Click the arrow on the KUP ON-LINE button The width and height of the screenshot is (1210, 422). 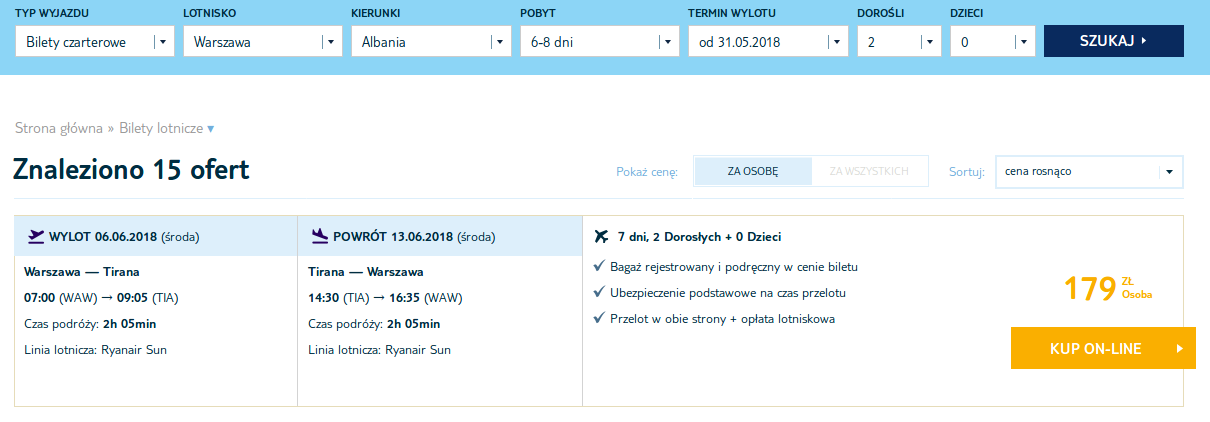tap(1180, 349)
